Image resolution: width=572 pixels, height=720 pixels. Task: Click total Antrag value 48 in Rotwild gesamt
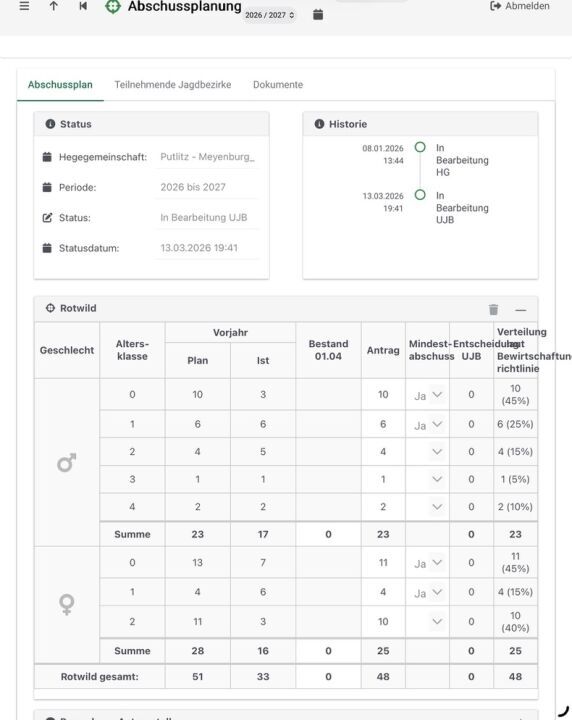pyautogui.click(x=383, y=677)
